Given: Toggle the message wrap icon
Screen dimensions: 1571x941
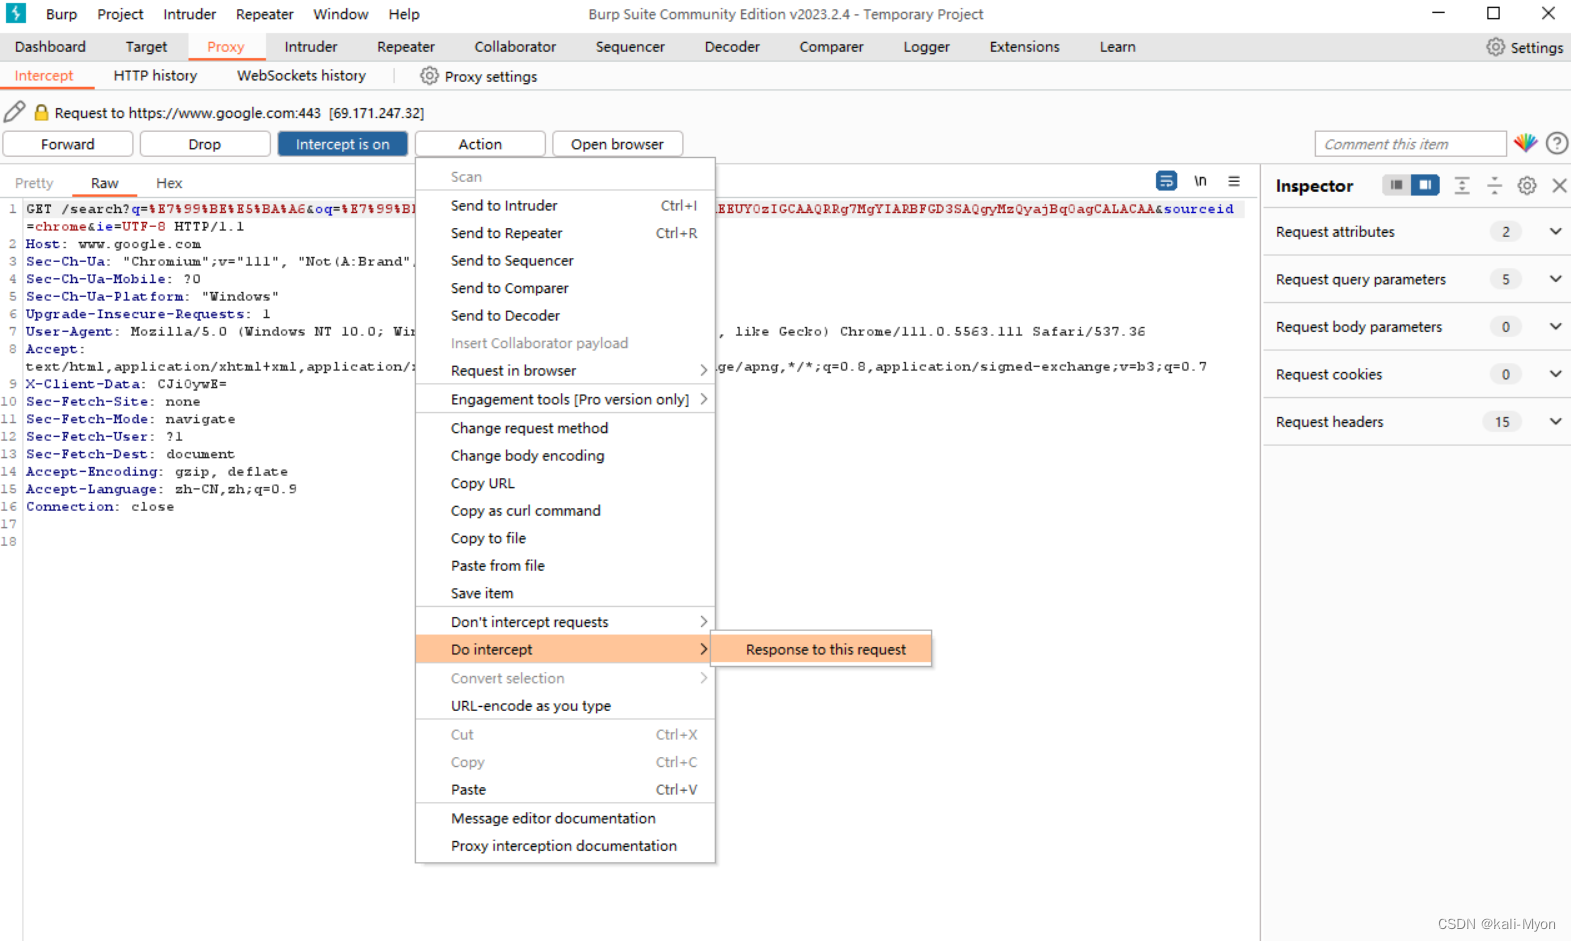Looking at the screenshot, I should (1166, 181).
